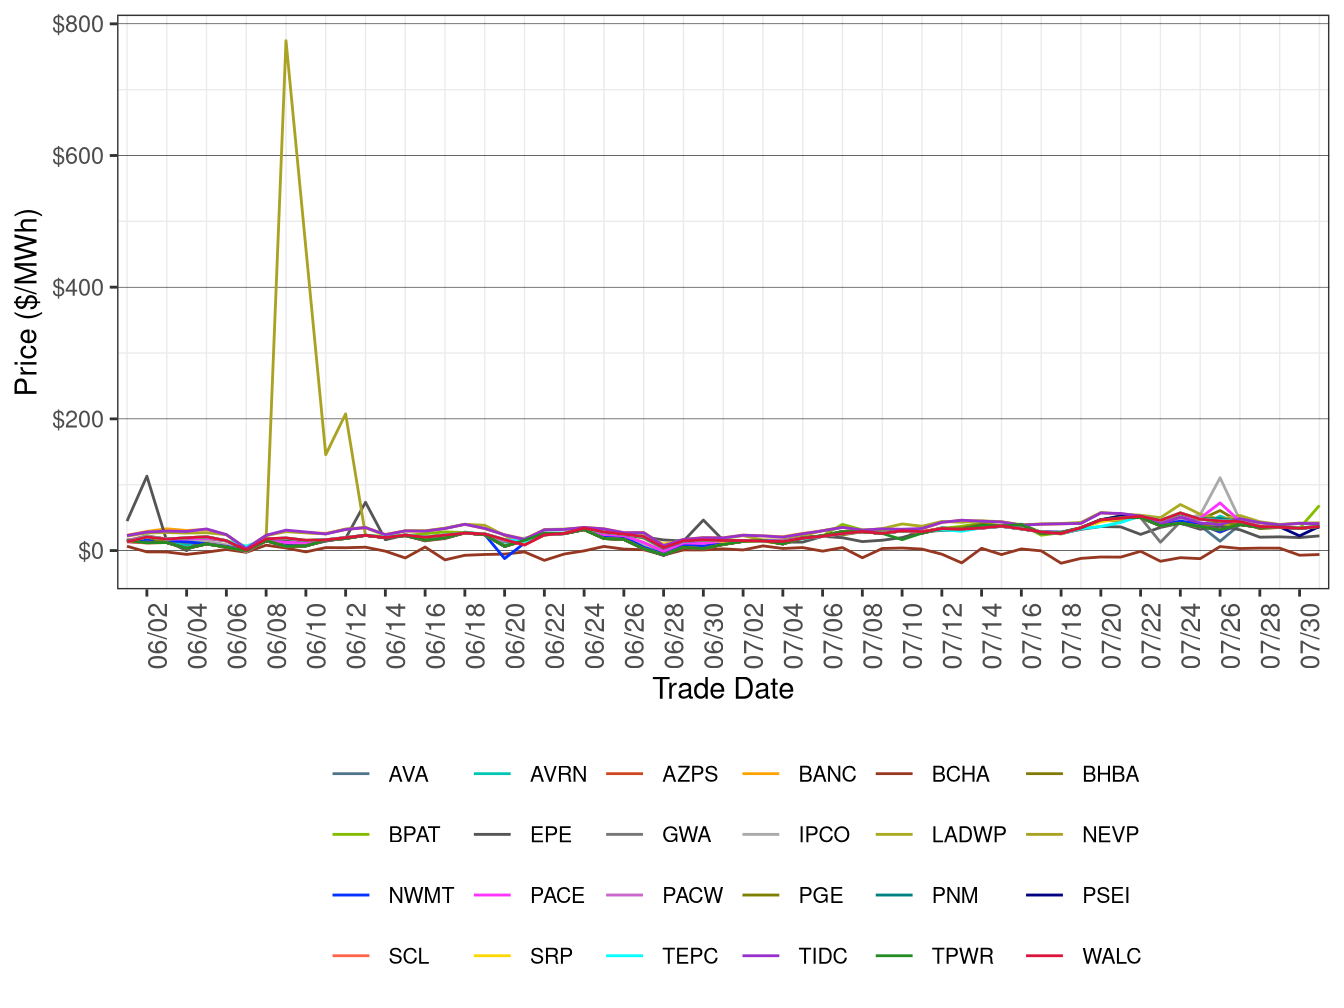The image size is (1344, 1008).
Task: Click the 06/02 x-axis date label
Action: tap(158, 635)
